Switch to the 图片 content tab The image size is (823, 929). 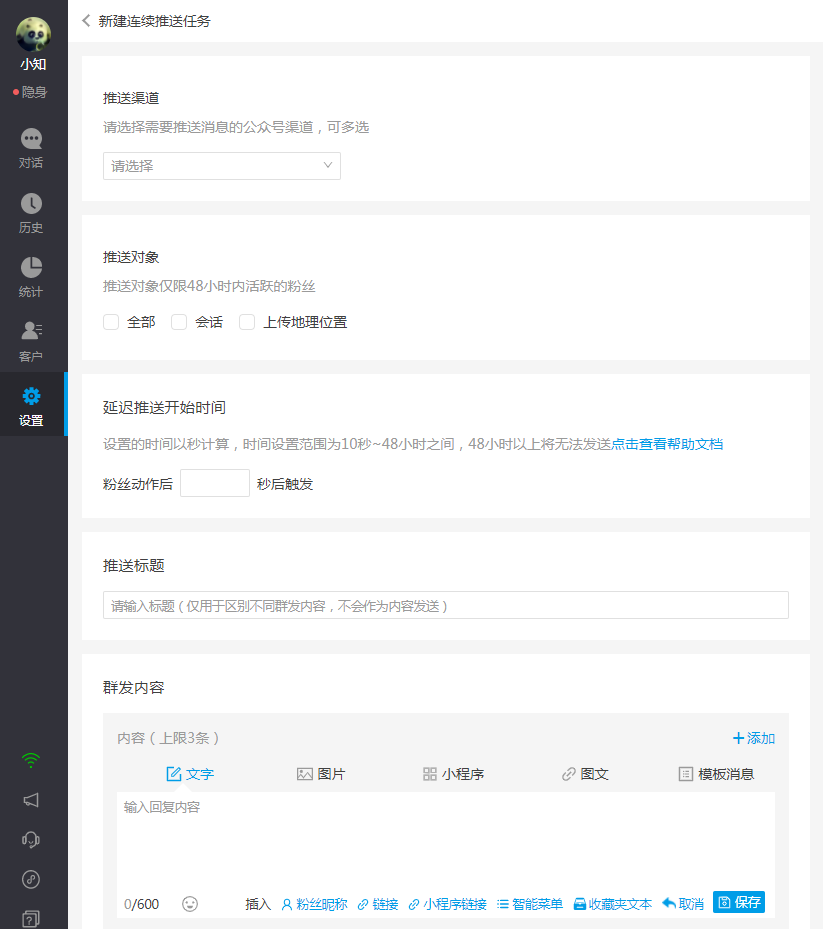(321, 774)
